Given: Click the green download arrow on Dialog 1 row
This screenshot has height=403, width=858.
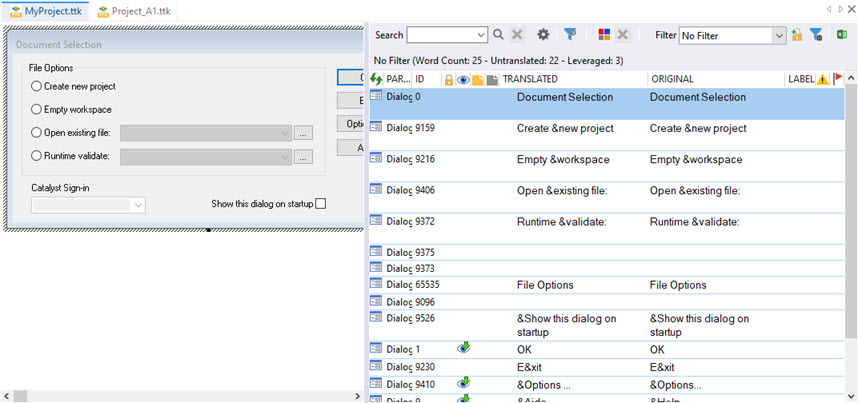Looking at the screenshot, I should click(x=464, y=348).
